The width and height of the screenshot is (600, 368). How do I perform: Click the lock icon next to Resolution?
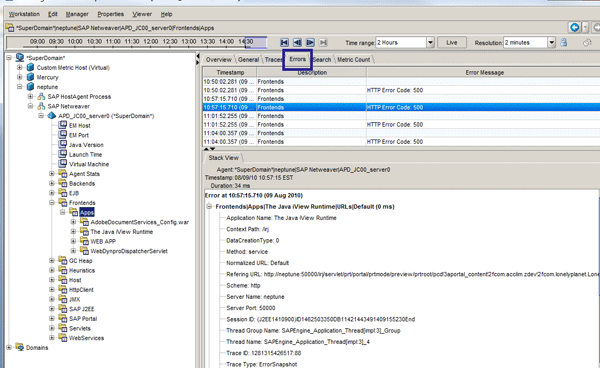tap(564, 42)
